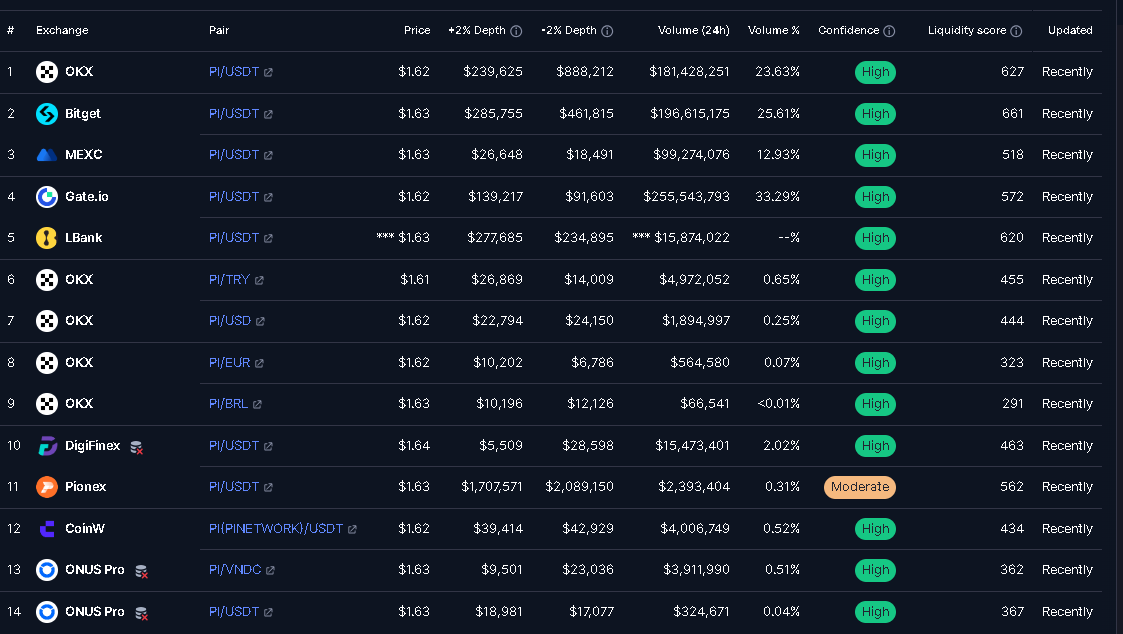Click the external link icon beside Bitget PI/USDT
1123x634 pixels.
[x=268, y=114]
